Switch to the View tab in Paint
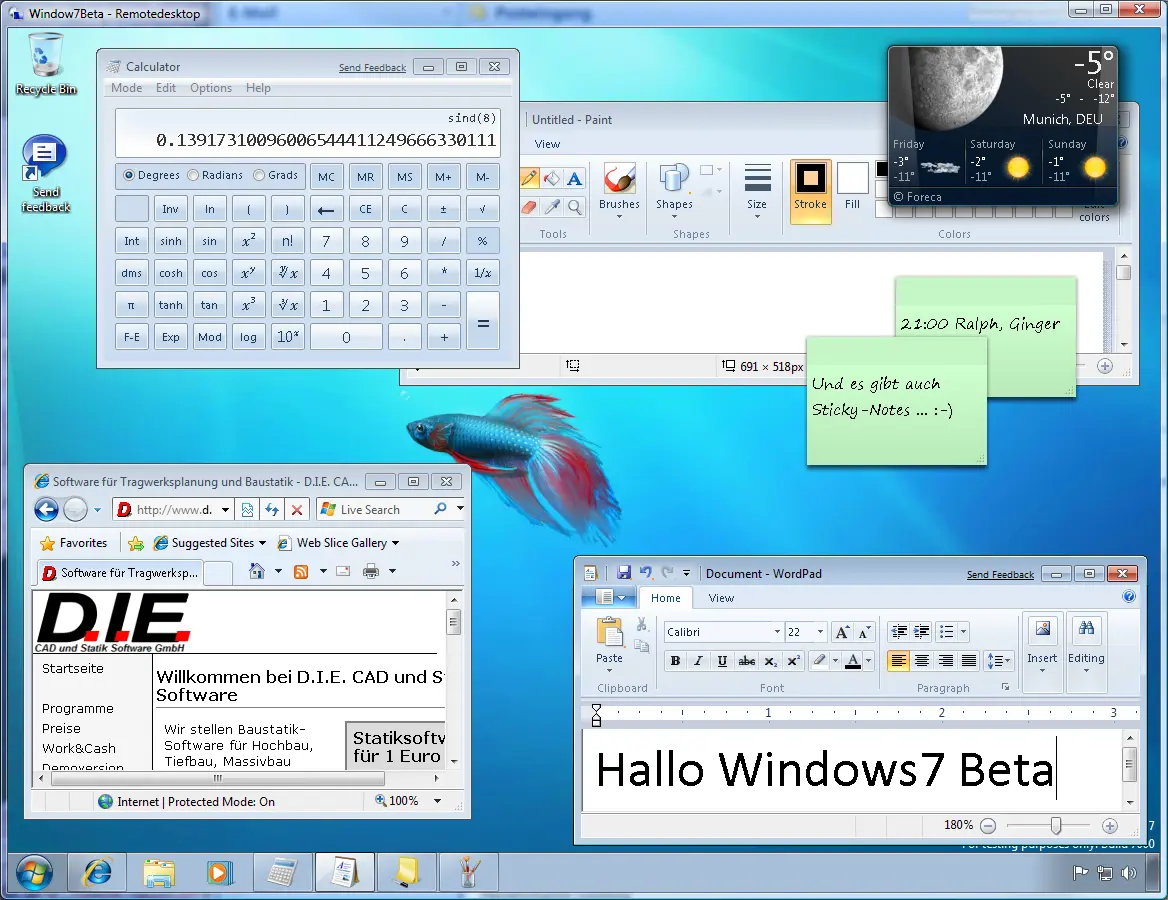Image resolution: width=1168 pixels, height=900 pixels. [548, 144]
